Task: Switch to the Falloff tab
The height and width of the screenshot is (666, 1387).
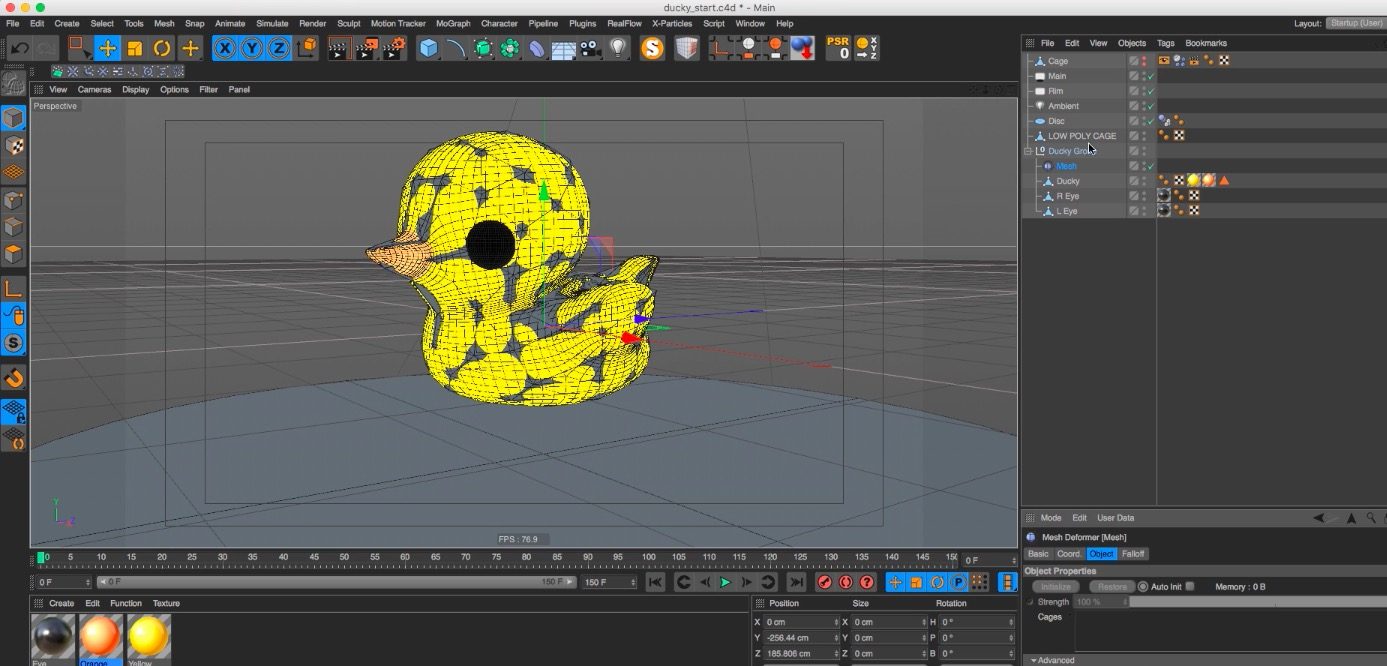Action: 1133,553
